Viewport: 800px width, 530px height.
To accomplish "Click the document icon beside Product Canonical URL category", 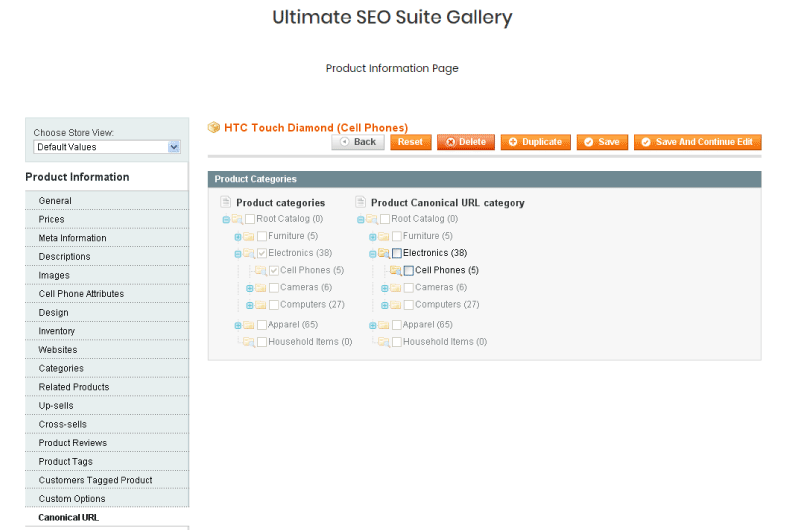I will [360, 202].
